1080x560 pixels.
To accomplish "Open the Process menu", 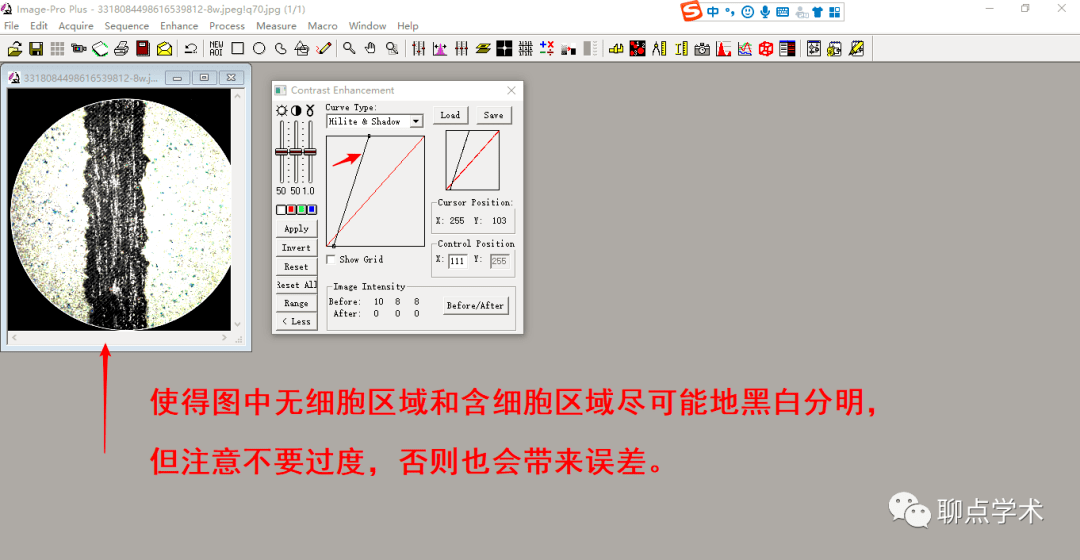I will pos(227,25).
